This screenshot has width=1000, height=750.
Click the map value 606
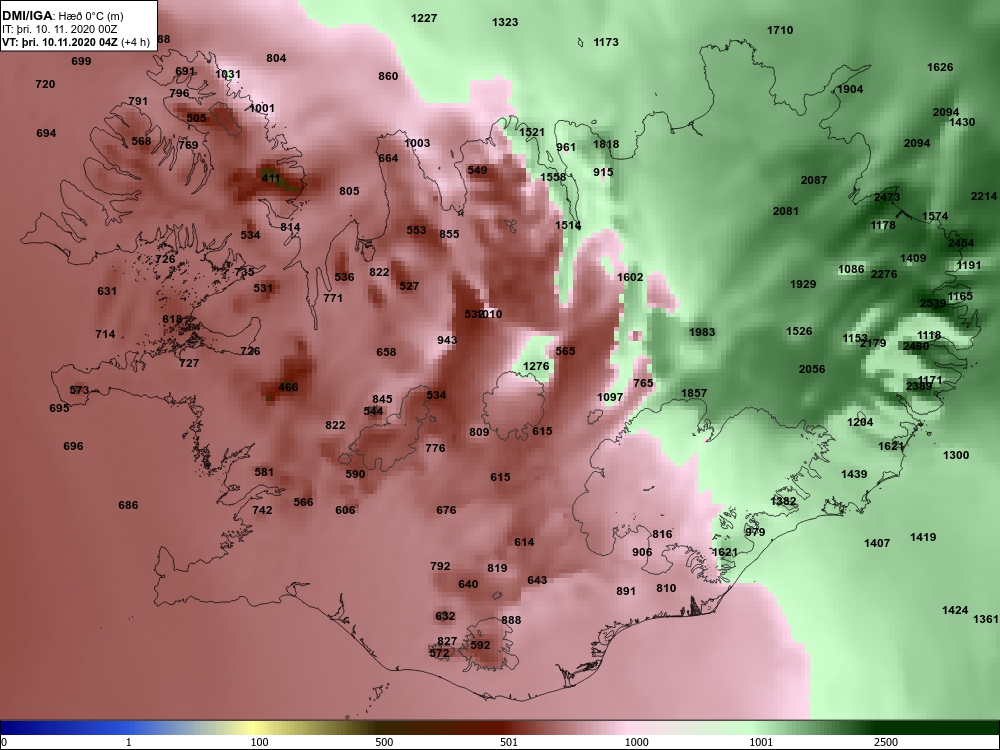click(x=345, y=510)
